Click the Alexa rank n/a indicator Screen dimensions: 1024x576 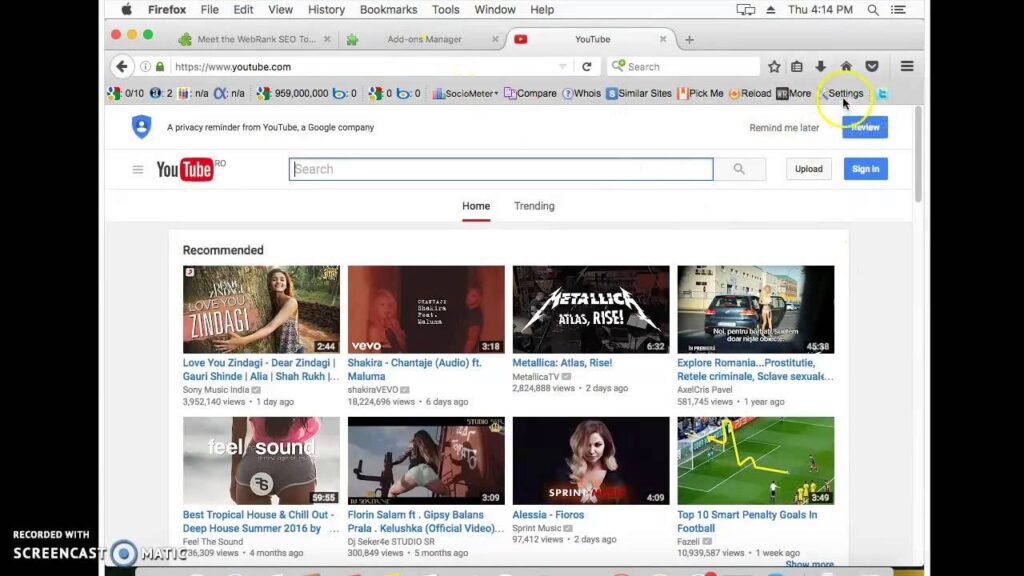pos(229,93)
